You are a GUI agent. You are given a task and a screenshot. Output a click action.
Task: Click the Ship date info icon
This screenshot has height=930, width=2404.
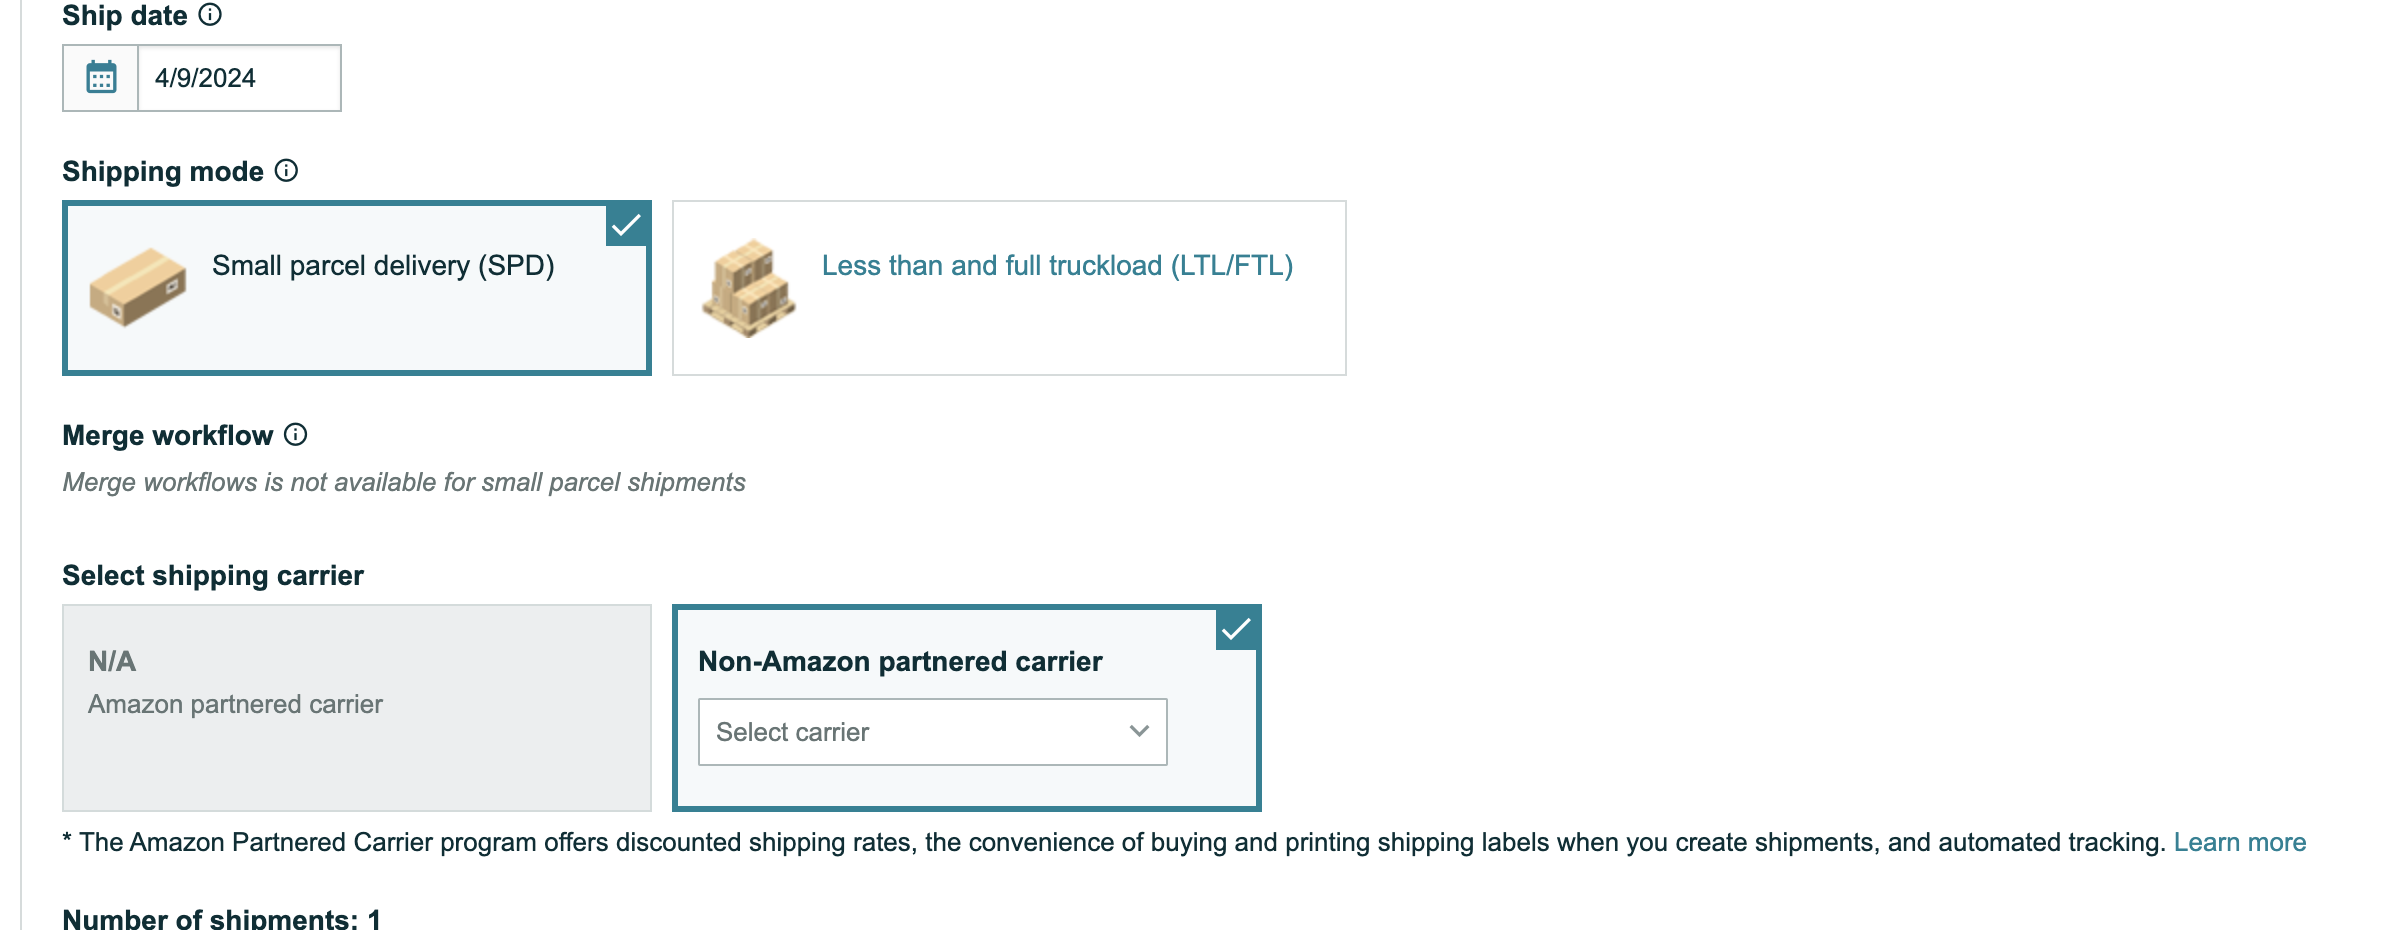[x=210, y=15]
